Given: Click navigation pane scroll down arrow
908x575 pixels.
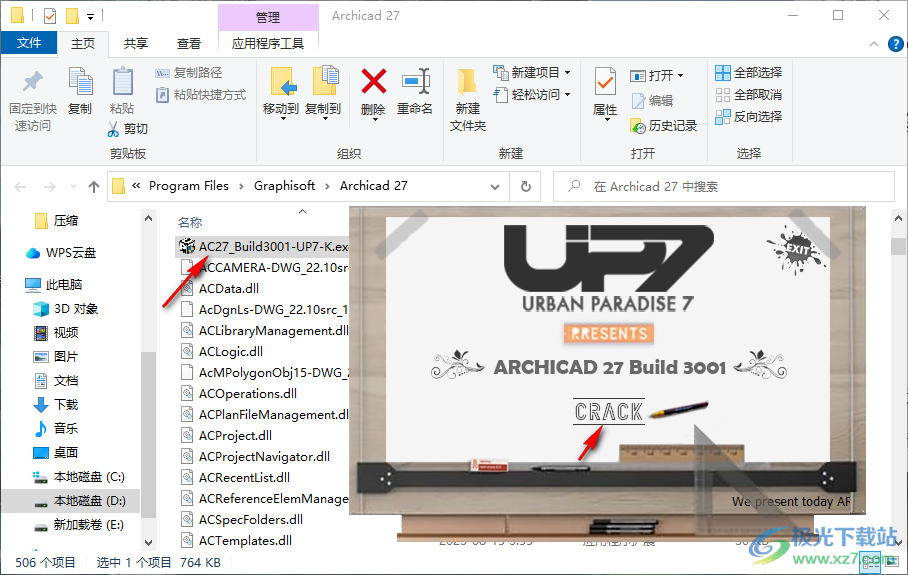Looking at the screenshot, I should click(148, 543).
